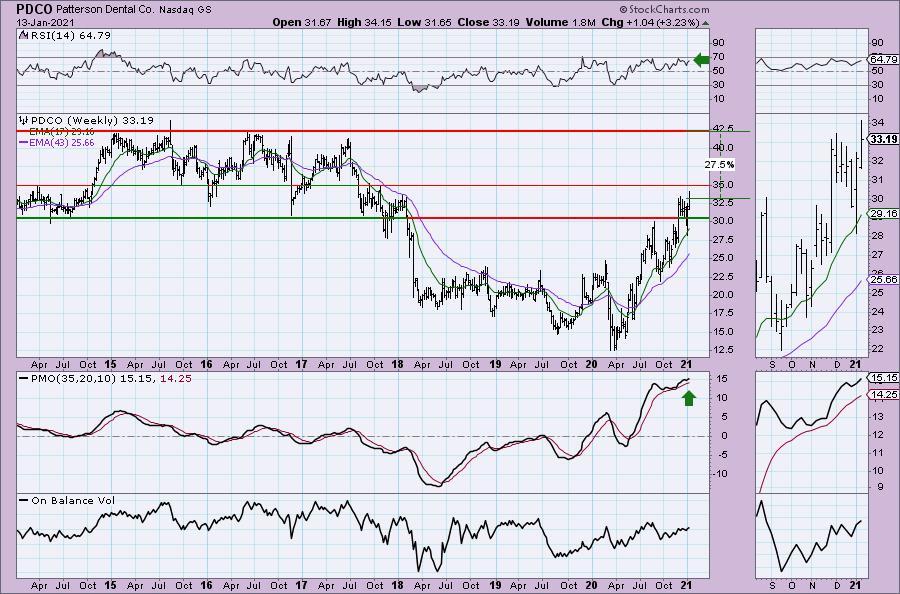
Task: Click the purple line swatch of EMA(43)
Action: click(x=24, y=142)
